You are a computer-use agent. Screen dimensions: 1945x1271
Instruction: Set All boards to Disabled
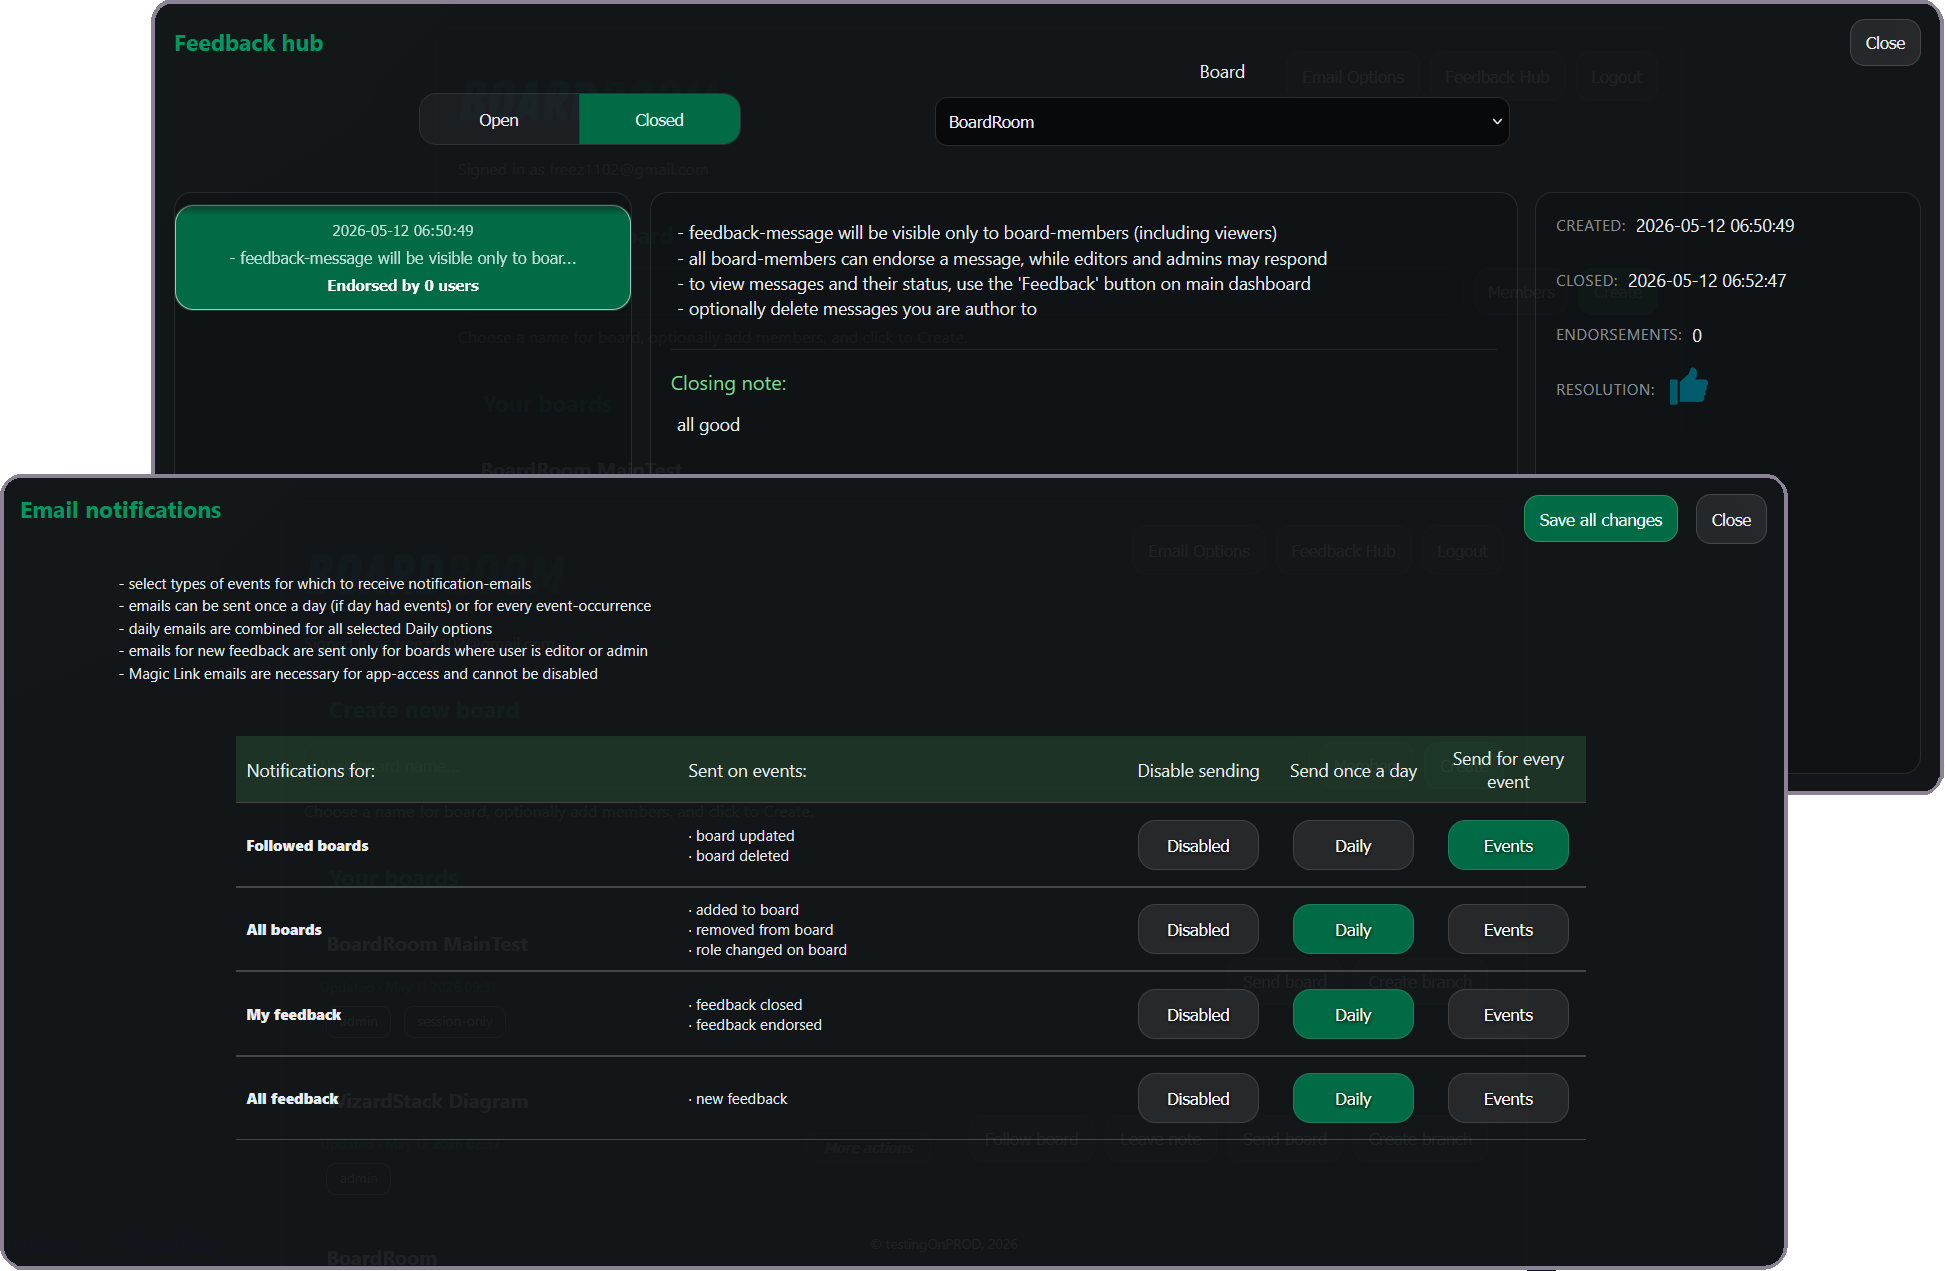1198,930
